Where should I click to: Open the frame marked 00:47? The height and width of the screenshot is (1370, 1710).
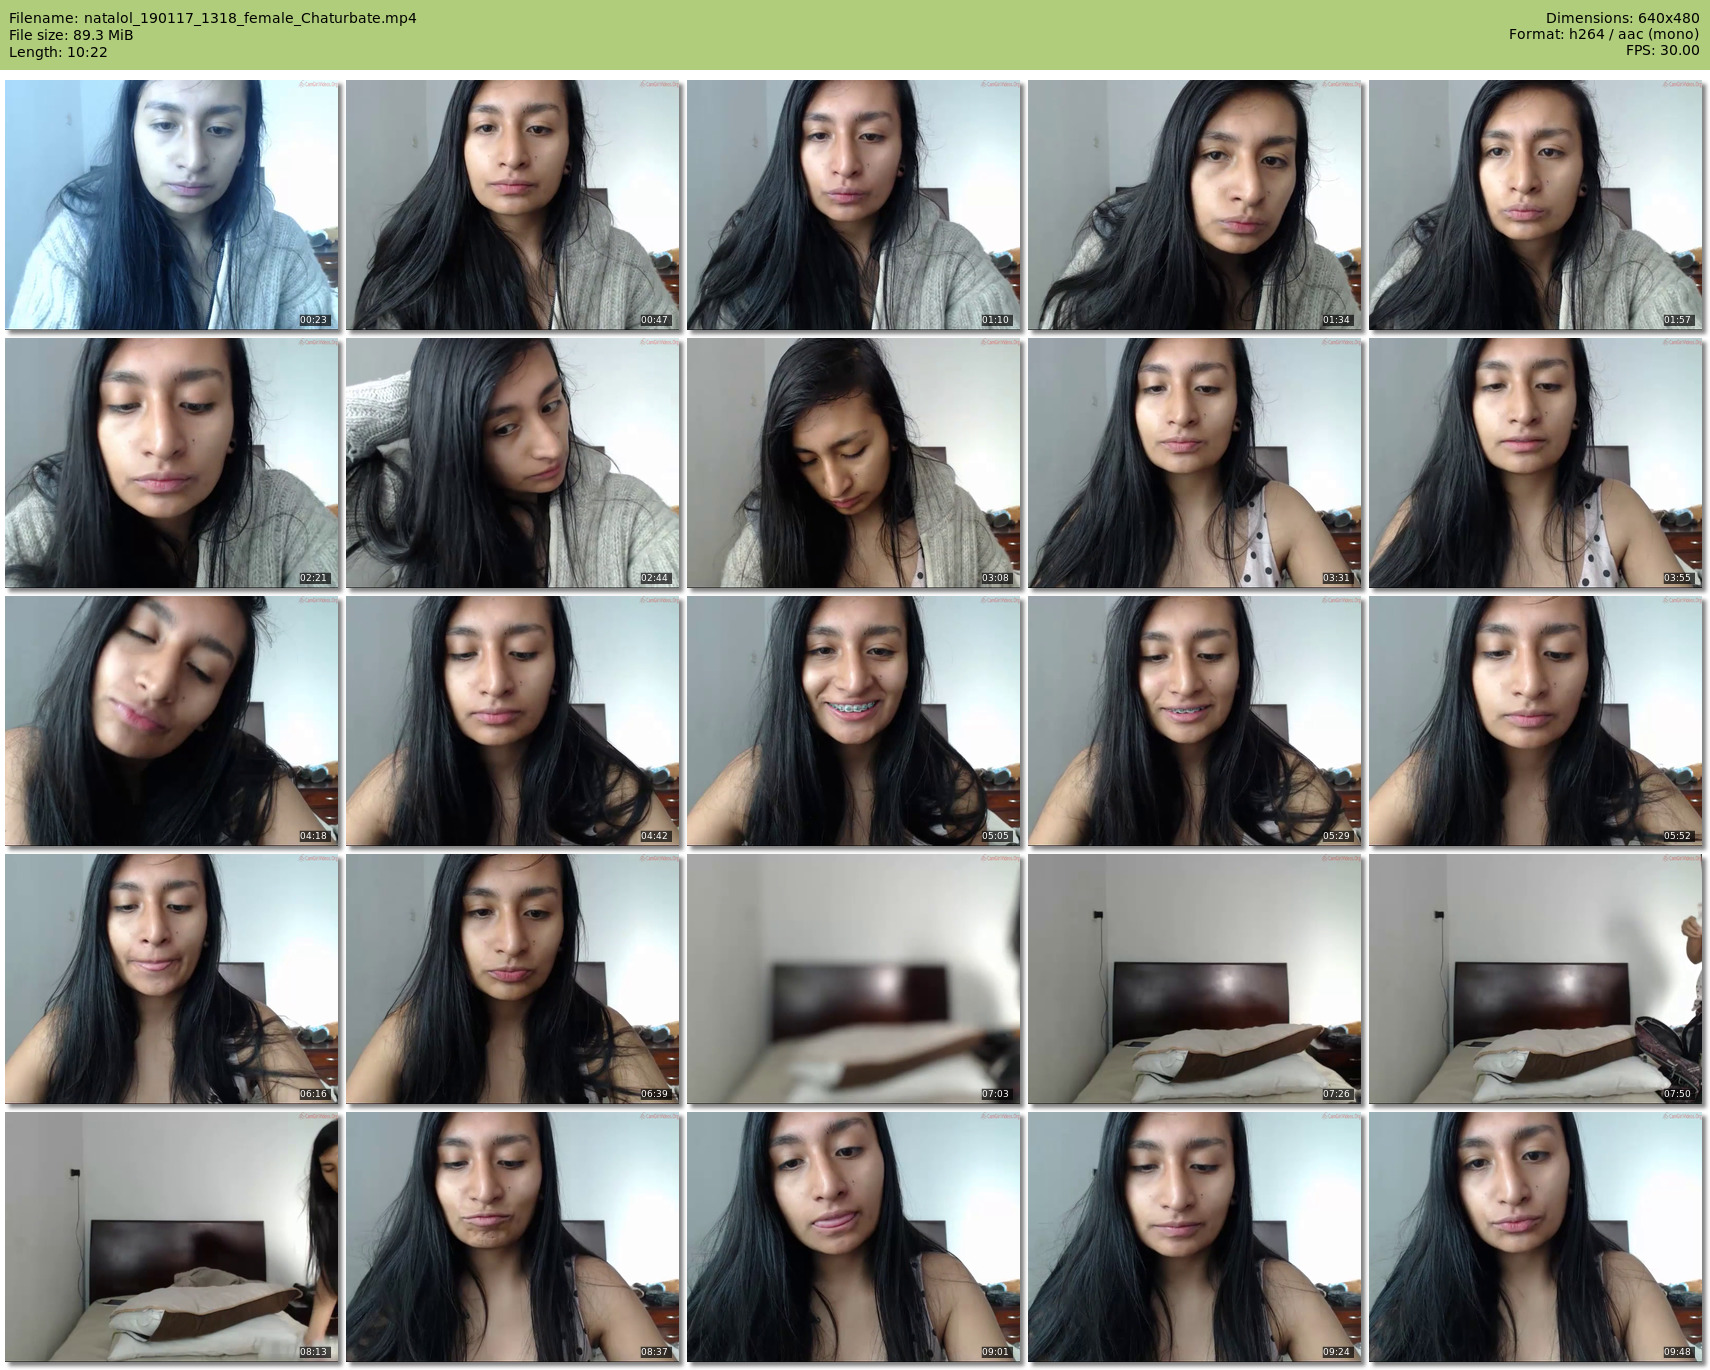(513, 205)
